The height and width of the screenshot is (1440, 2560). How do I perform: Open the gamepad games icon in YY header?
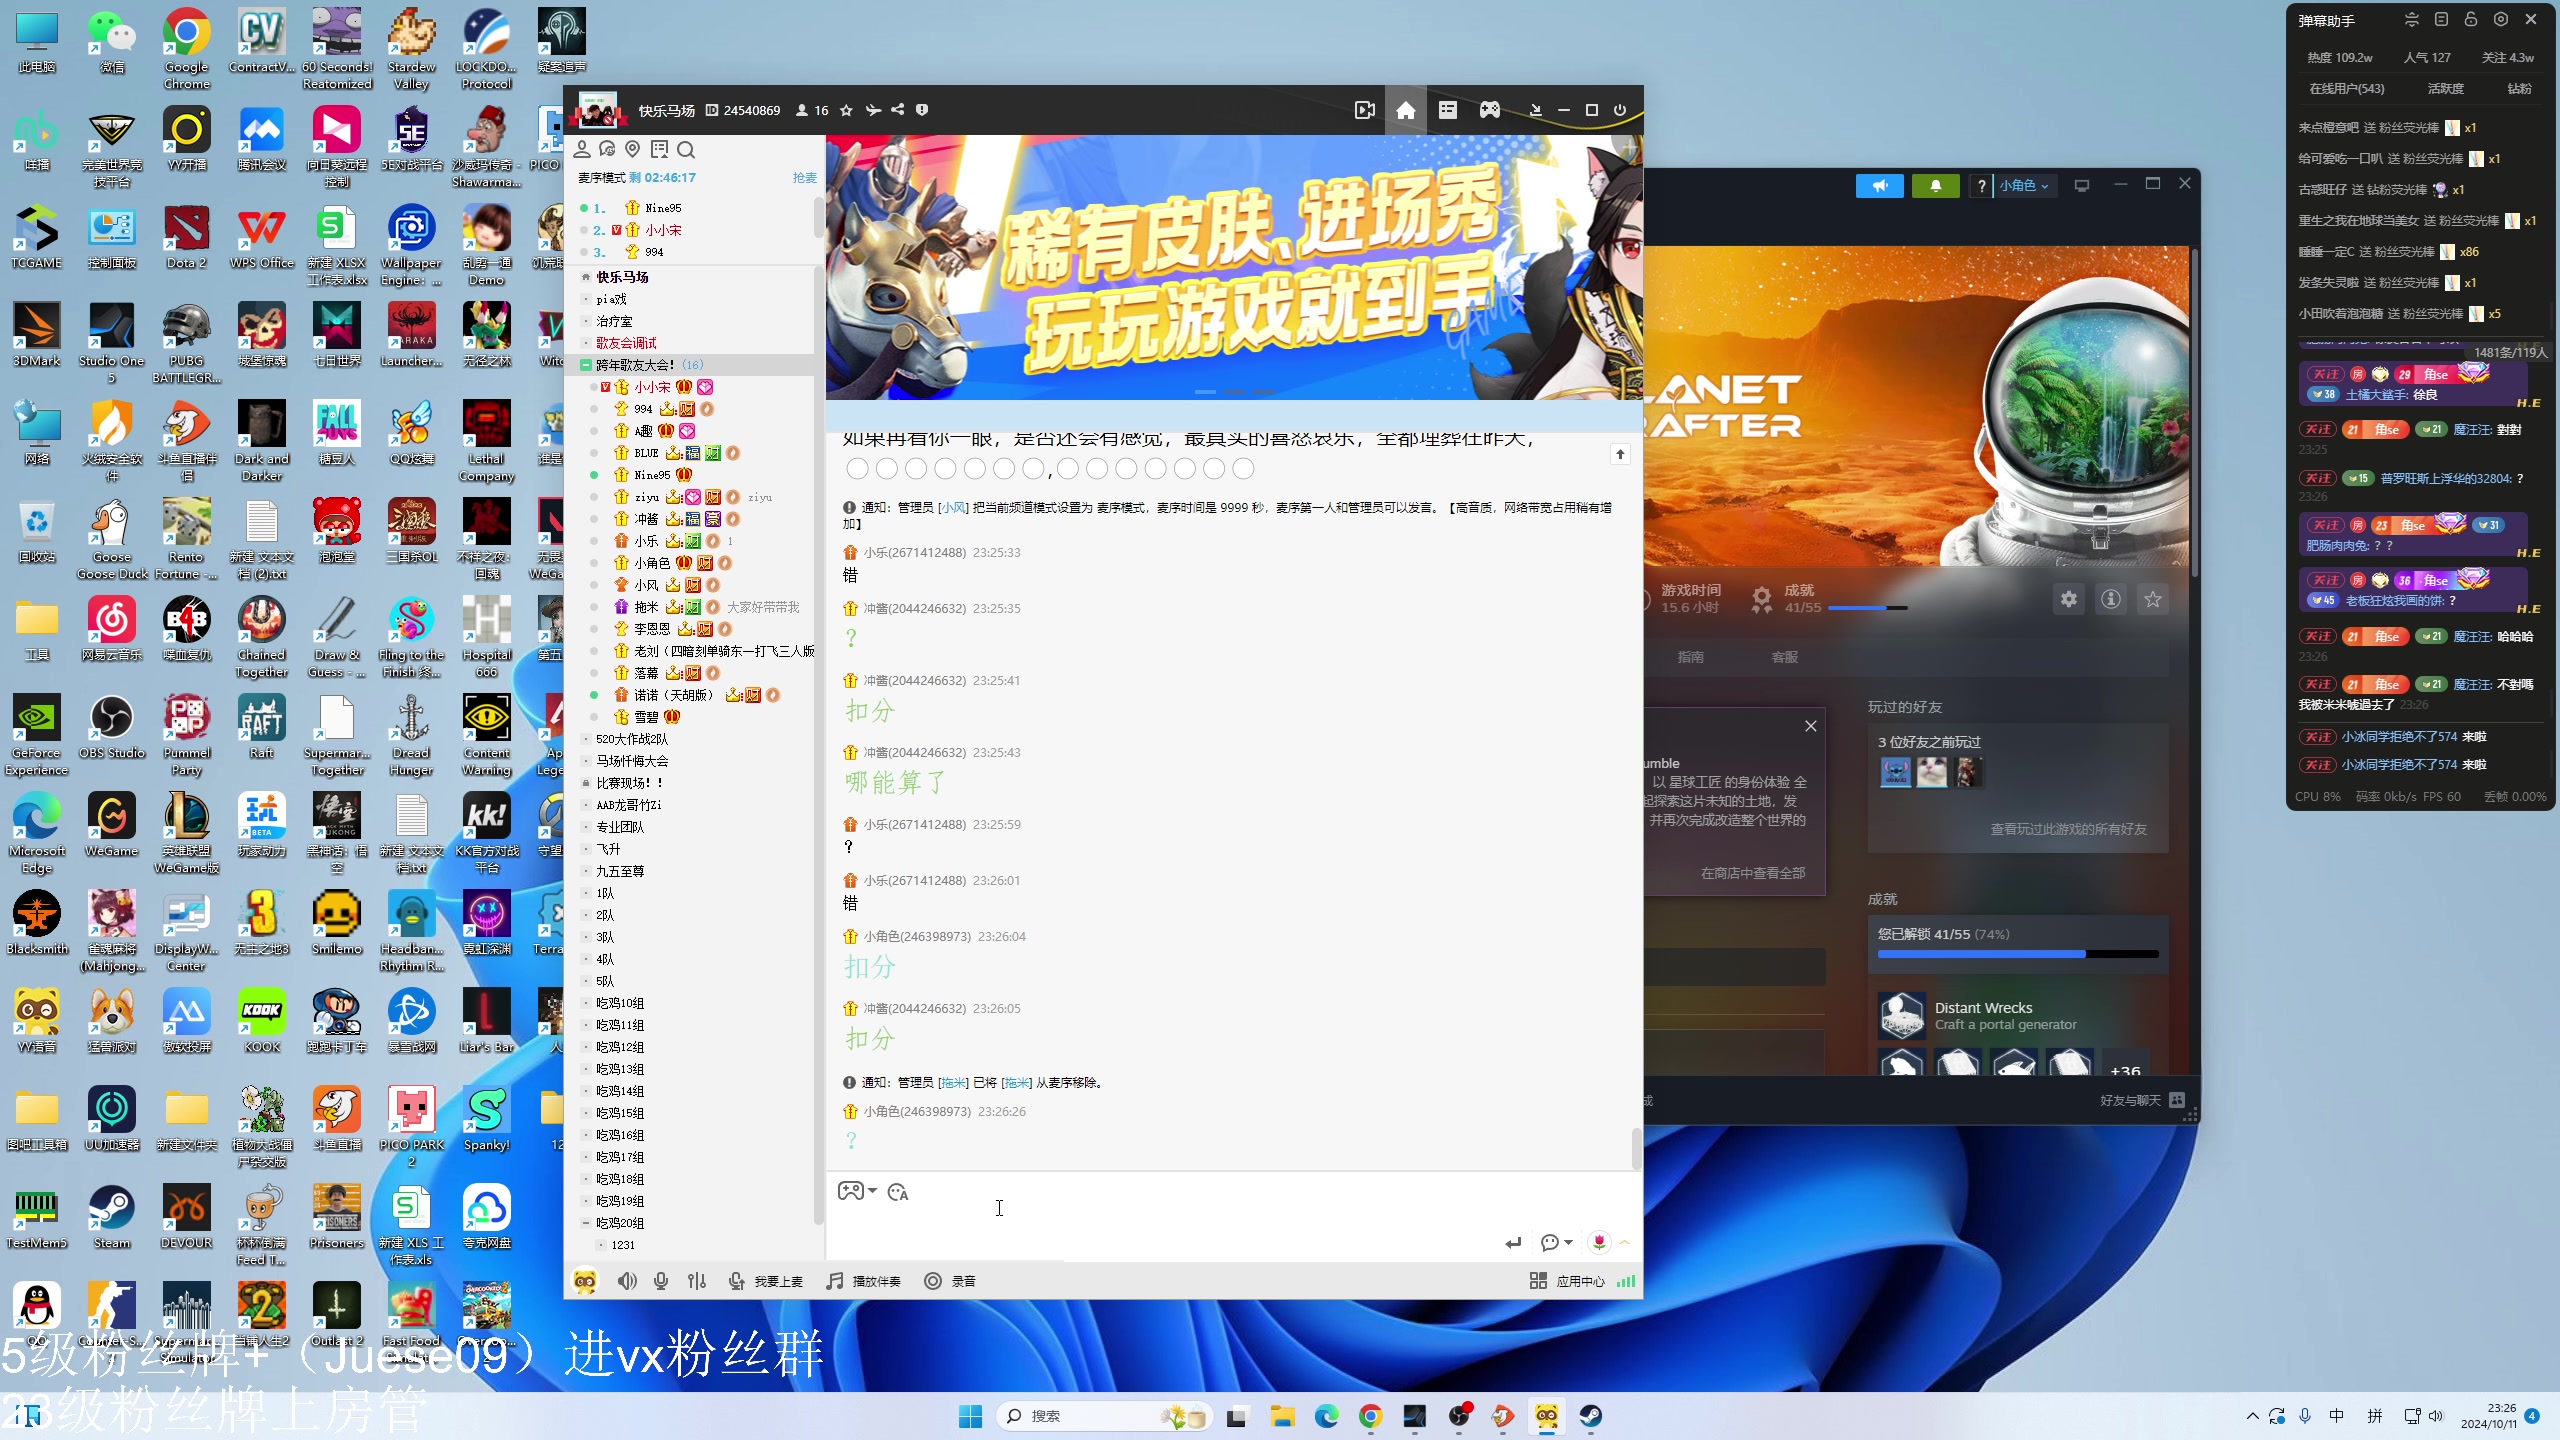(1490, 110)
